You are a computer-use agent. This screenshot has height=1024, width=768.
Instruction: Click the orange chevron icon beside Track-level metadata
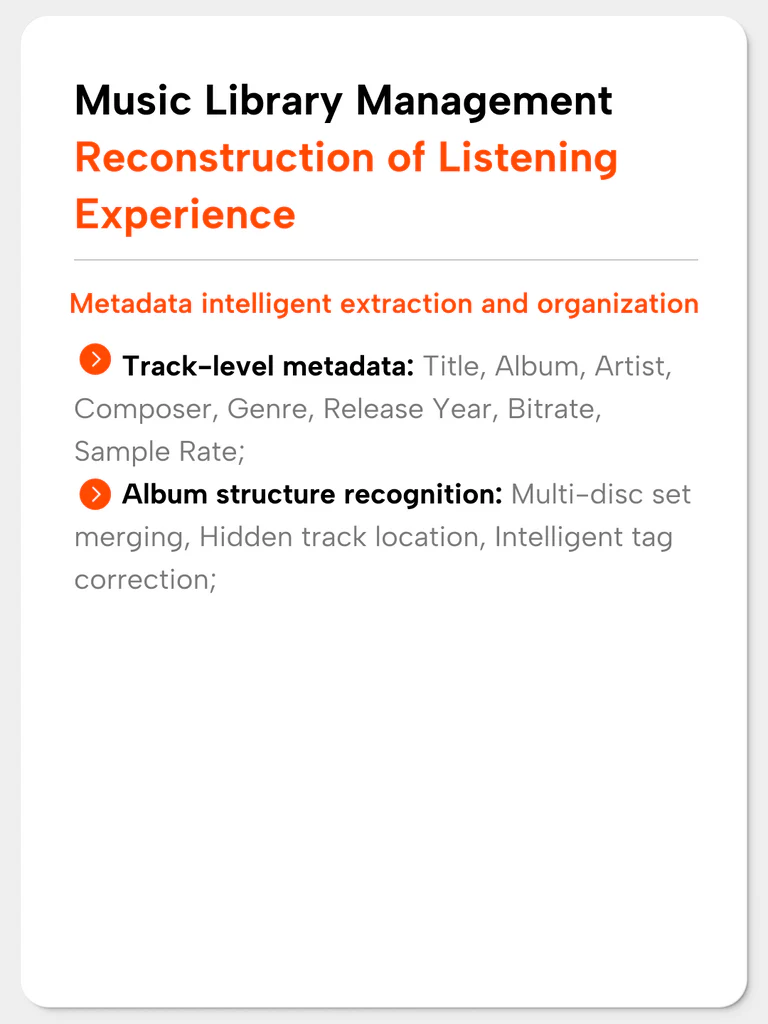point(95,359)
